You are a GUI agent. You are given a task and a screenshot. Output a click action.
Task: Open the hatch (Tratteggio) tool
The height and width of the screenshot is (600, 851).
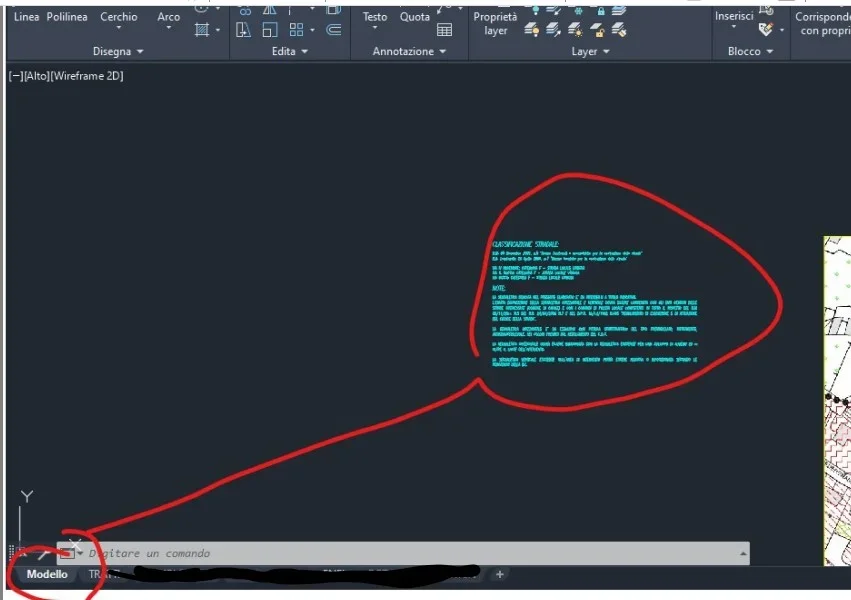[x=202, y=30]
